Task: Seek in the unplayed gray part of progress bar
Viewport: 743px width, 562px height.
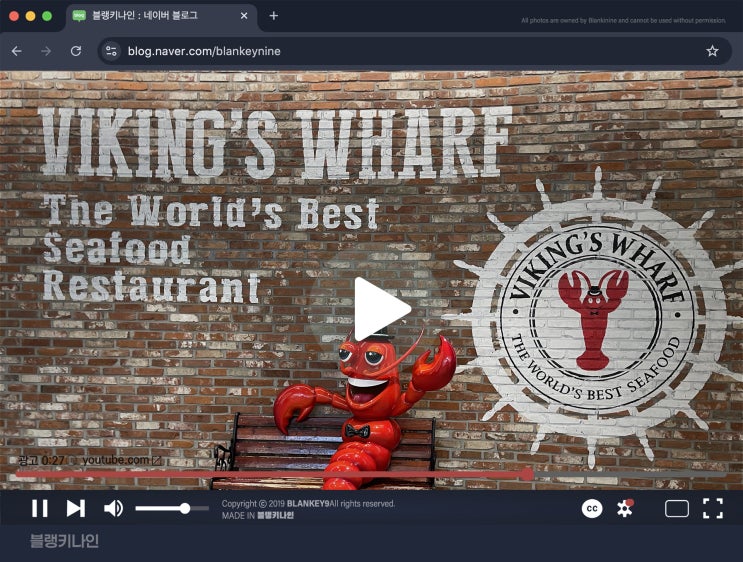Action: pos(630,474)
